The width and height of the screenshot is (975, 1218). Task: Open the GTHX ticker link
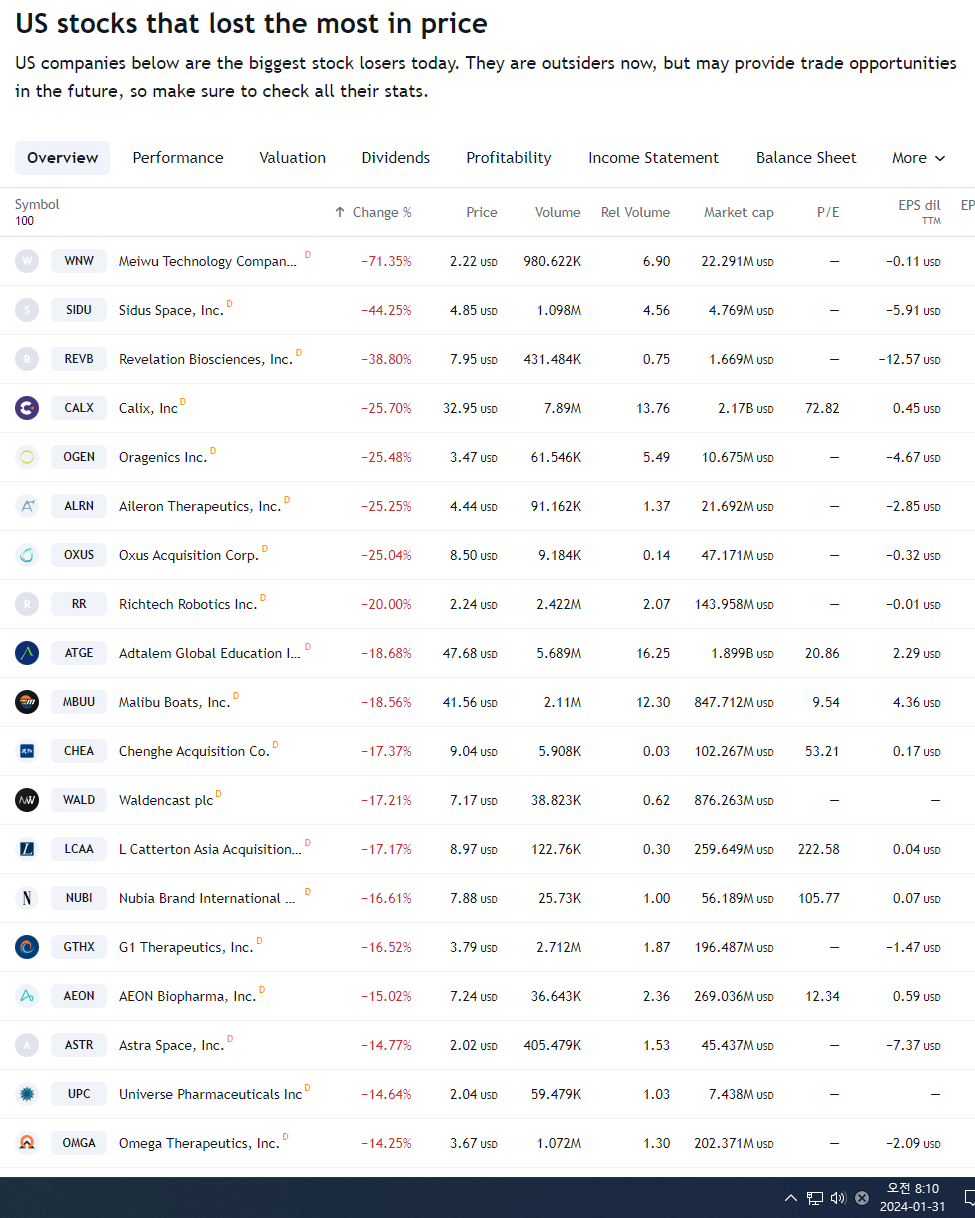pos(79,947)
